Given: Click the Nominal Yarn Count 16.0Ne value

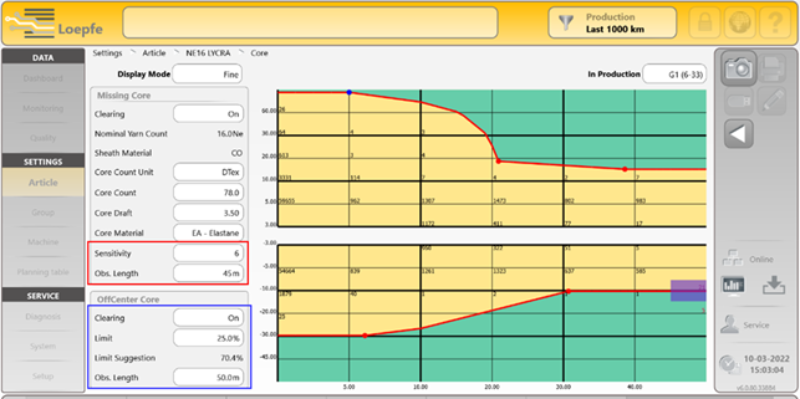Looking at the screenshot, I should tap(230, 134).
